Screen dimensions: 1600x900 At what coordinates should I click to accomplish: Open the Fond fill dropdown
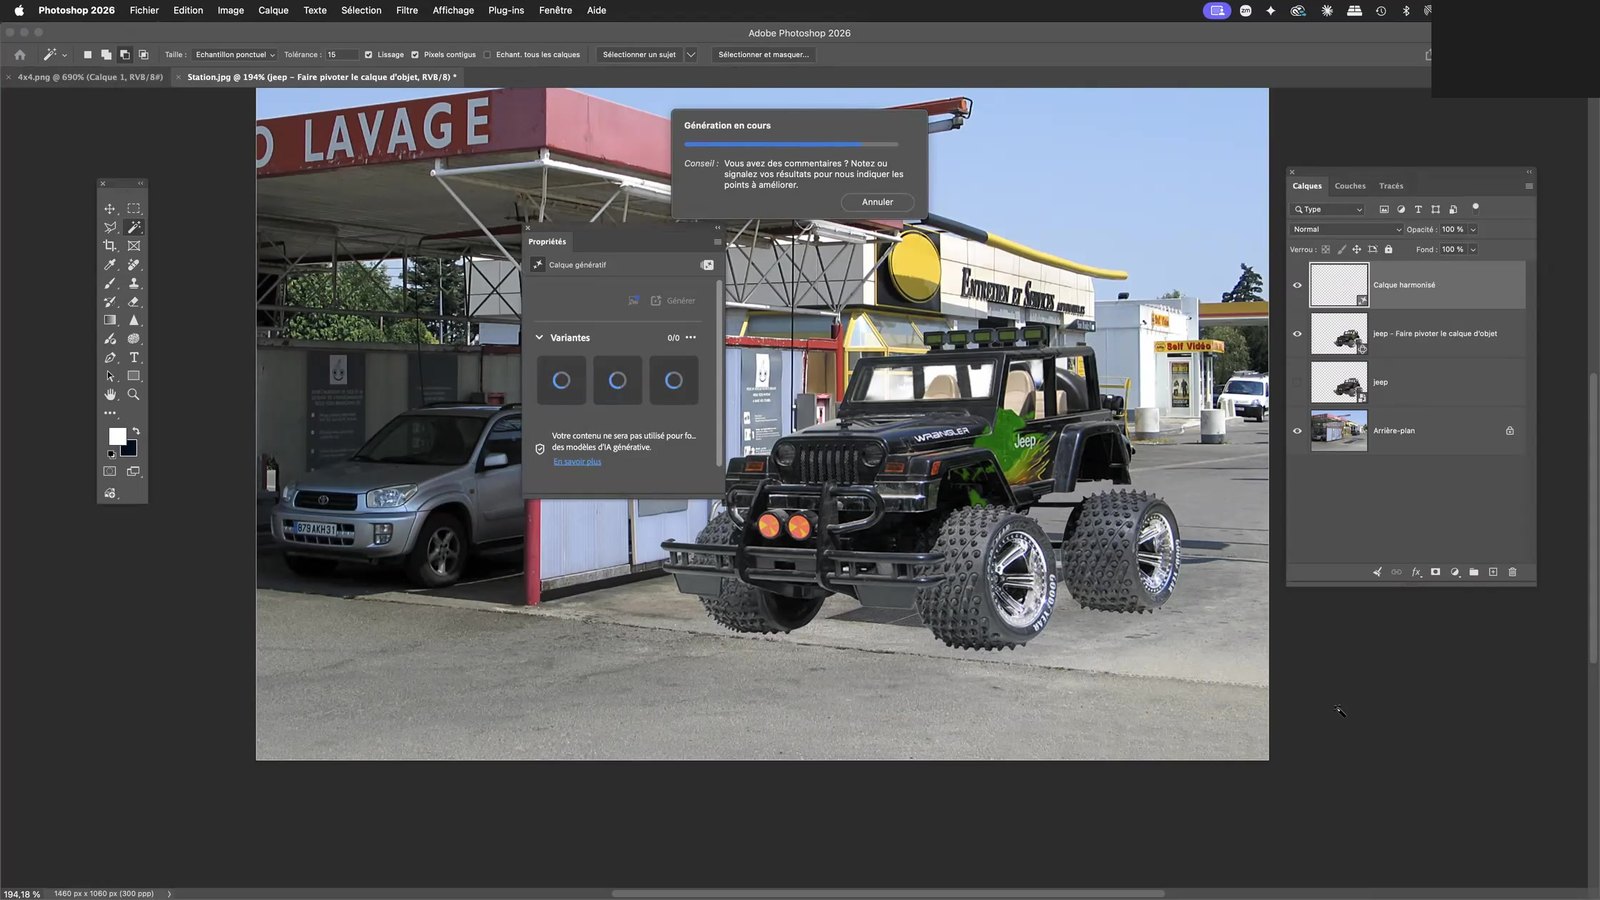(1473, 249)
